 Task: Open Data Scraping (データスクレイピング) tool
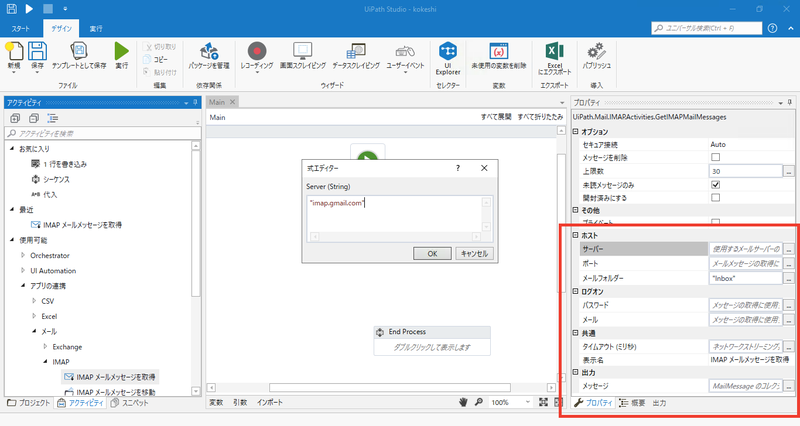[356, 52]
